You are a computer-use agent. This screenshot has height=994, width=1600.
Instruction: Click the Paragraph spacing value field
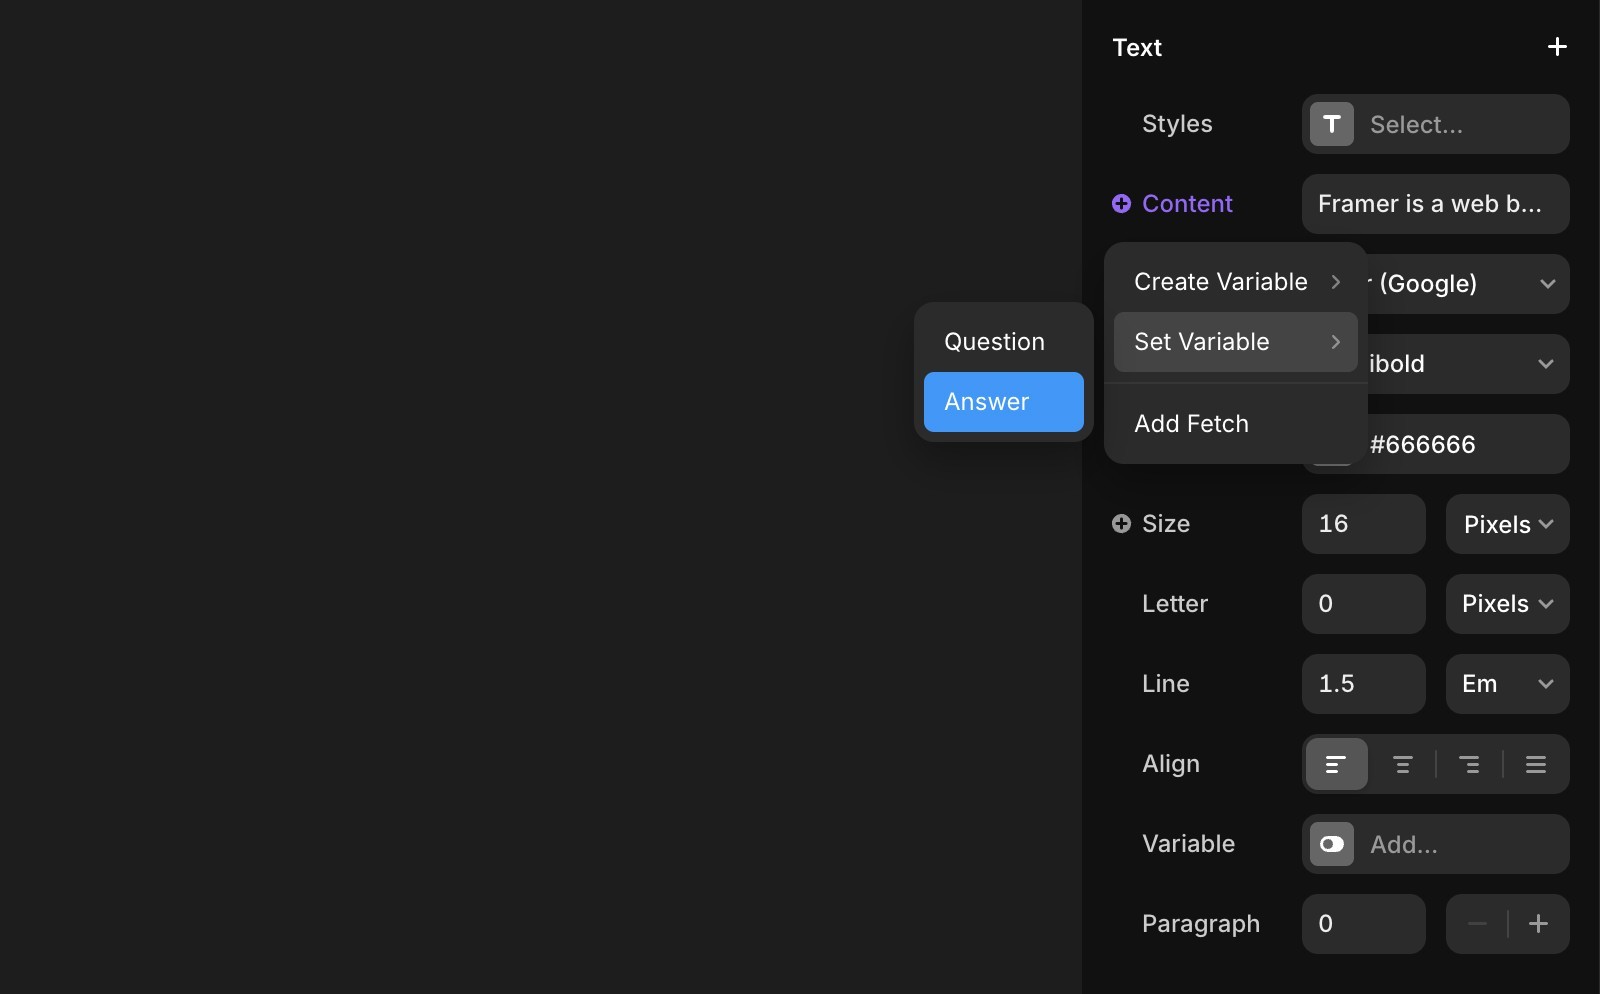[1364, 924]
